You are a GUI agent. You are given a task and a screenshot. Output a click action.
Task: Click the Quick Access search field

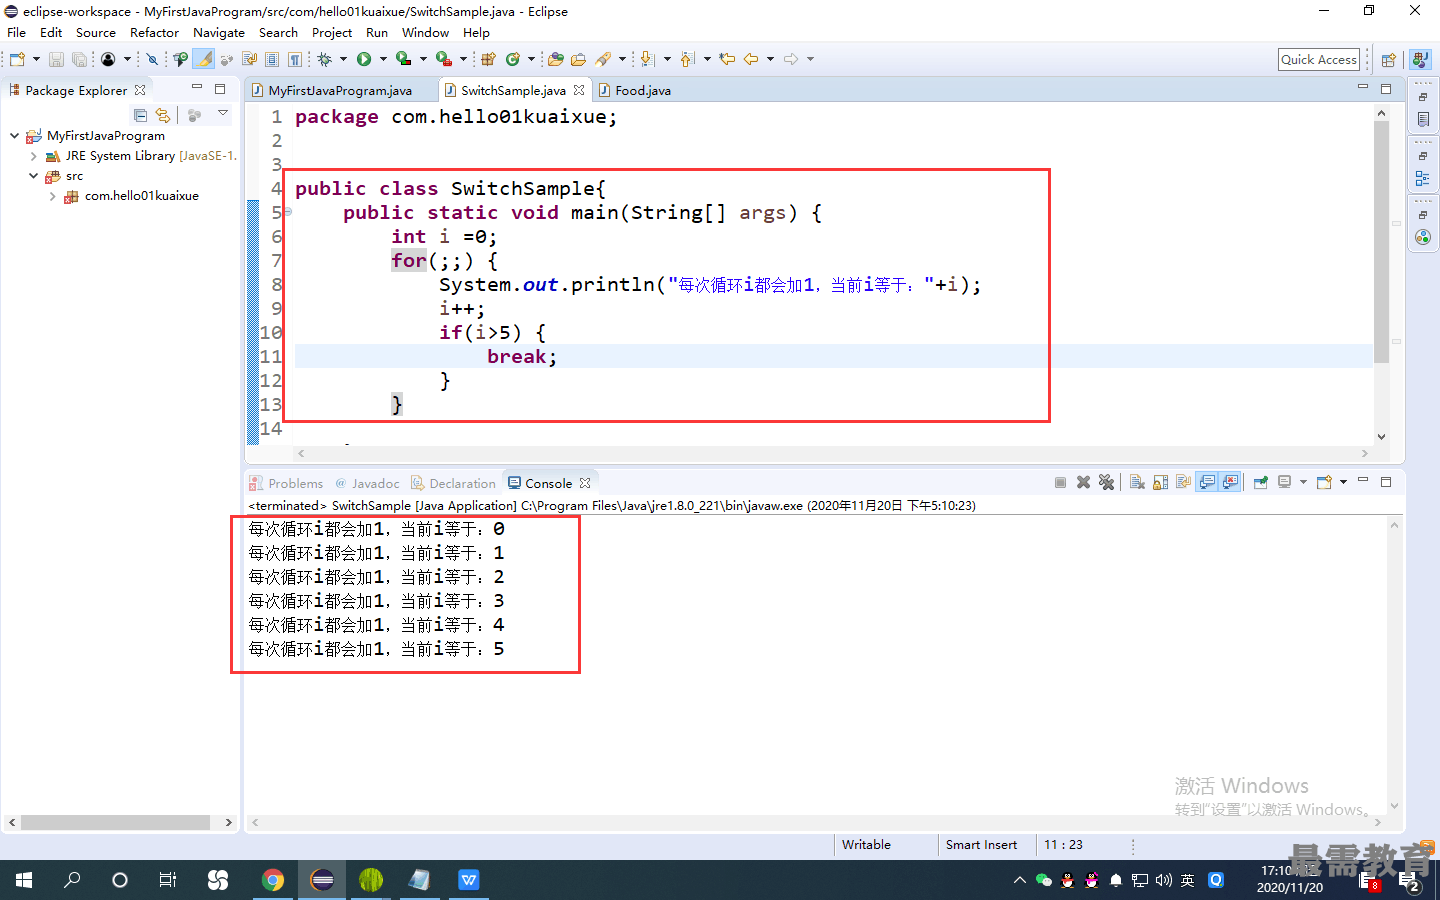pyautogui.click(x=1319, y=60)
